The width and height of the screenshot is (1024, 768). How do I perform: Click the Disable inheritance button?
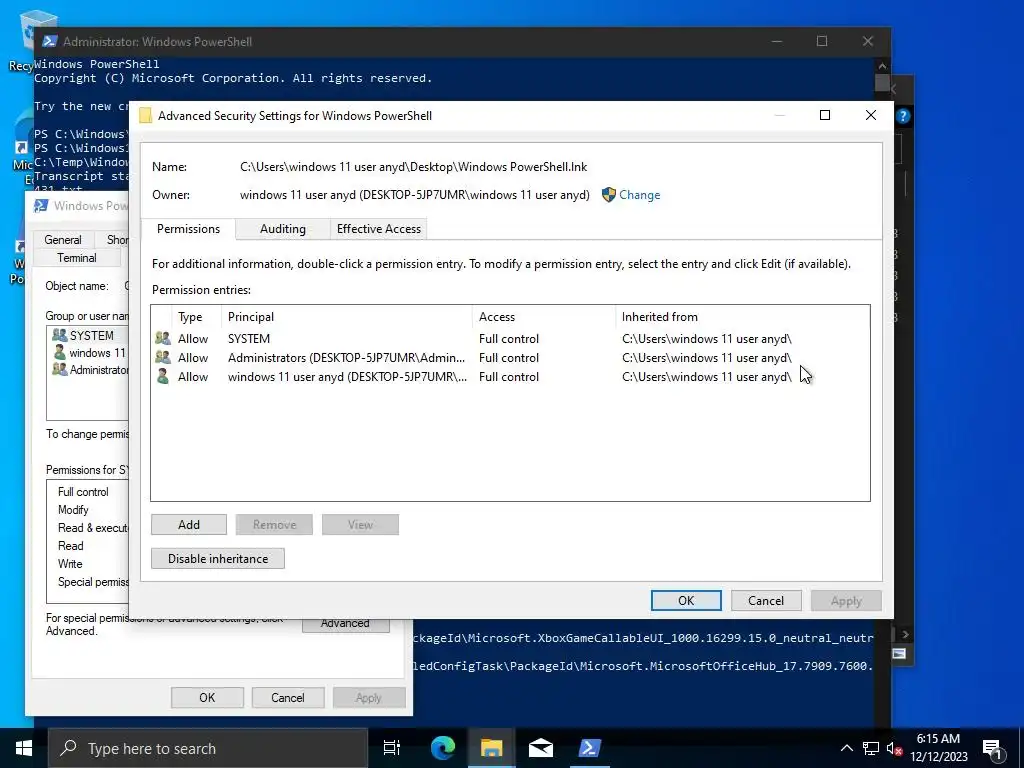[218, 558]
